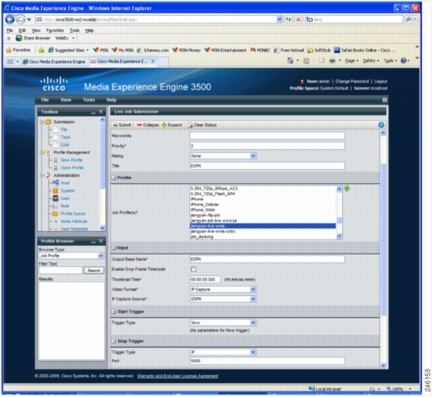The height and width of the screenshot is (397, 433).
Task: Enable Drop Frame Timecode checkbox
Action: (x=193, y=269)
